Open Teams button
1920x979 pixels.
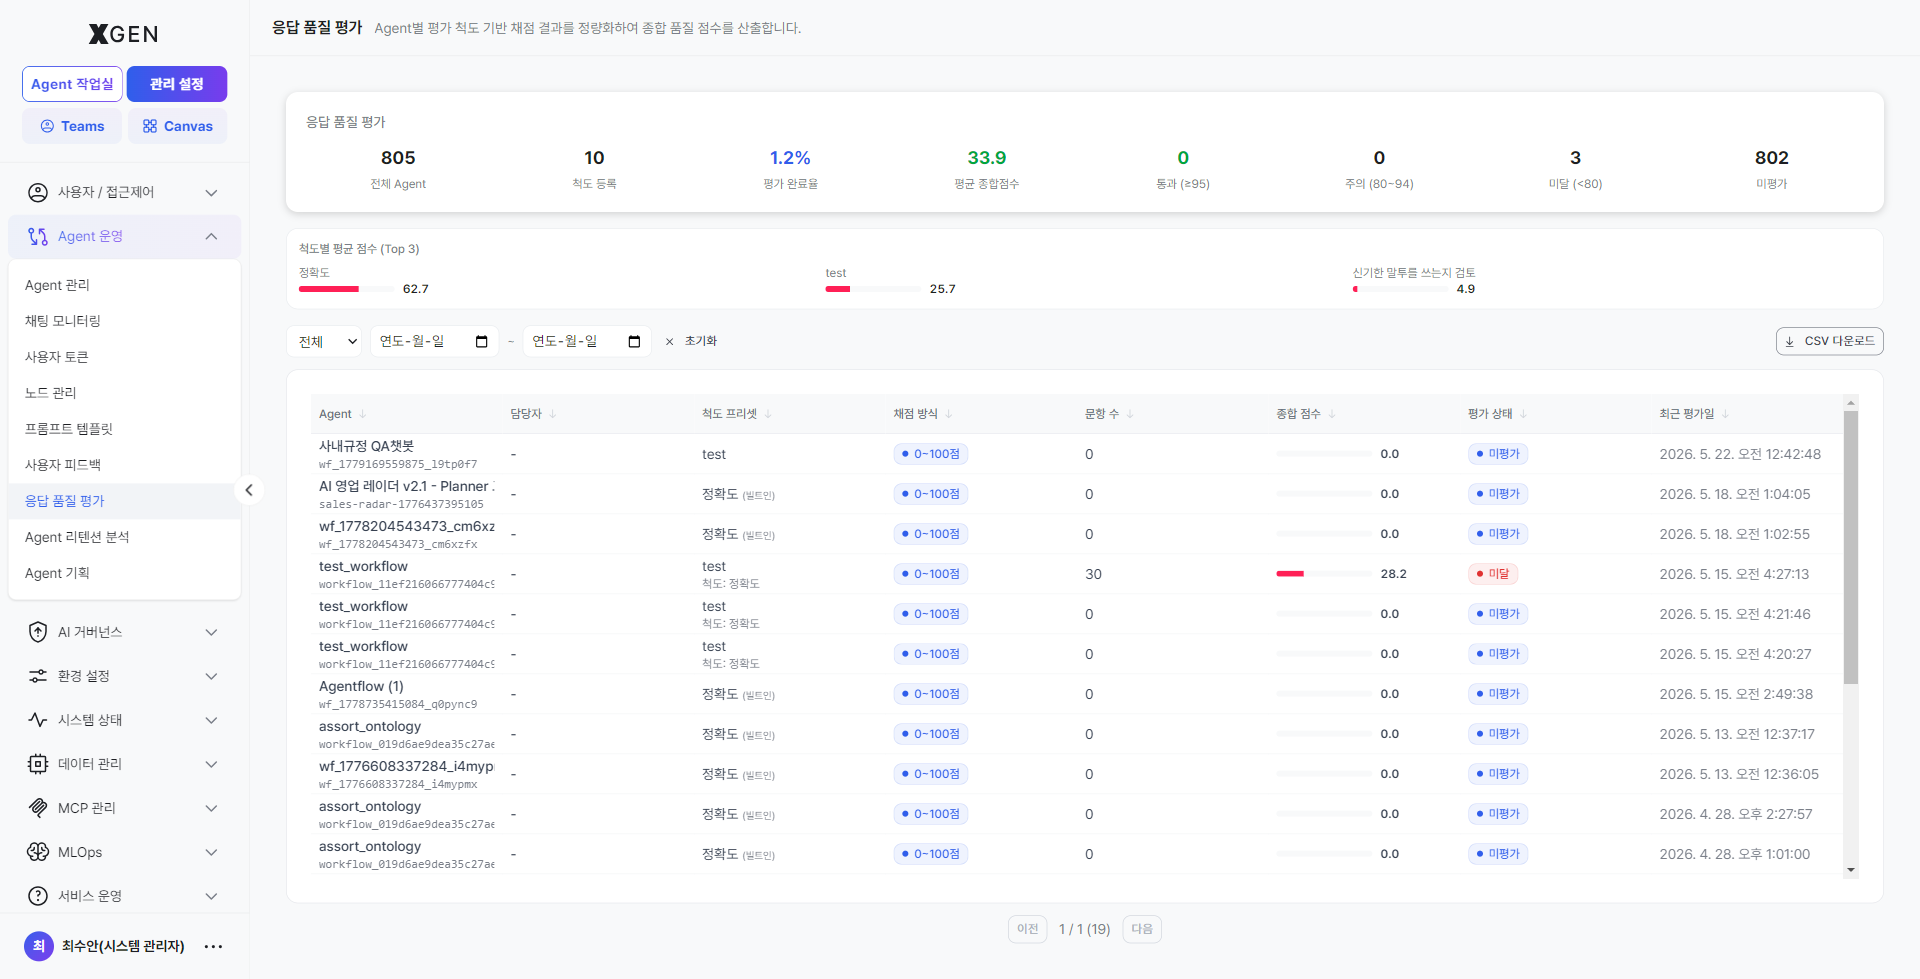tap(72, 126)
